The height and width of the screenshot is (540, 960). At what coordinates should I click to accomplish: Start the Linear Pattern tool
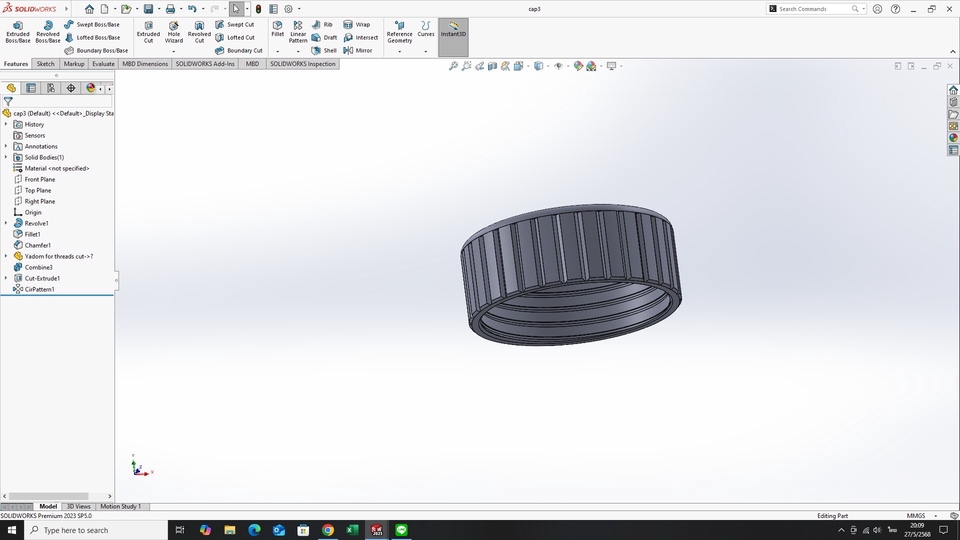click(x=298, y=32)
